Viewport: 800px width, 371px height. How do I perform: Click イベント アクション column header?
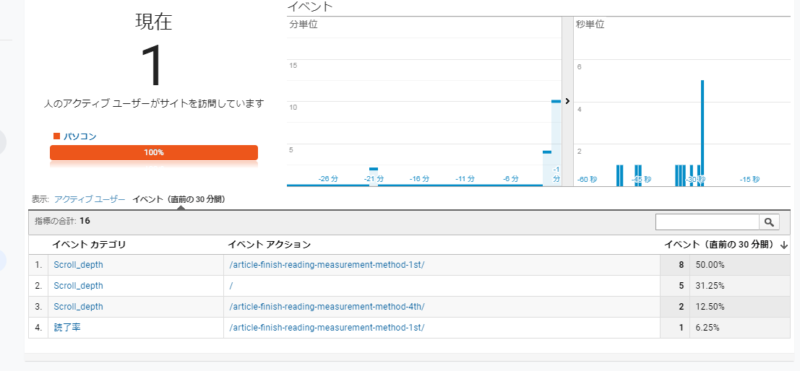click(x=269, y=245)
